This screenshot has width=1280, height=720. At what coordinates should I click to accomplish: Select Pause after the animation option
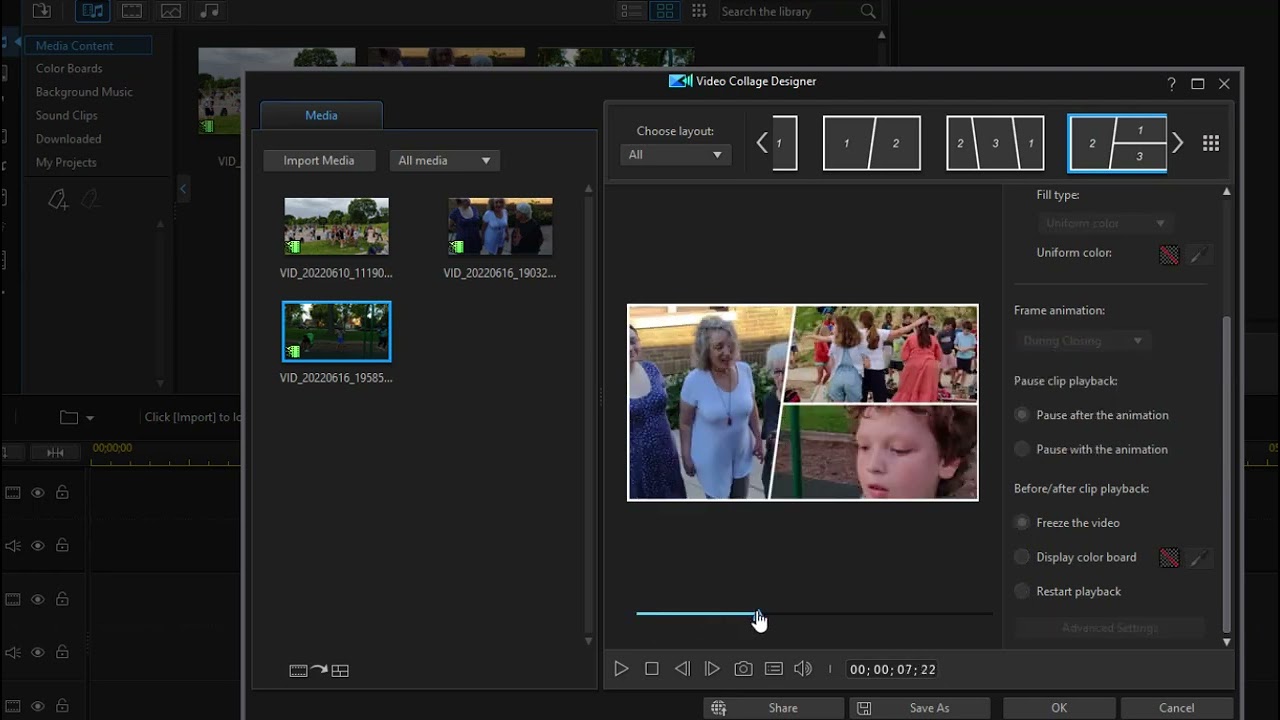(1092, 415)
